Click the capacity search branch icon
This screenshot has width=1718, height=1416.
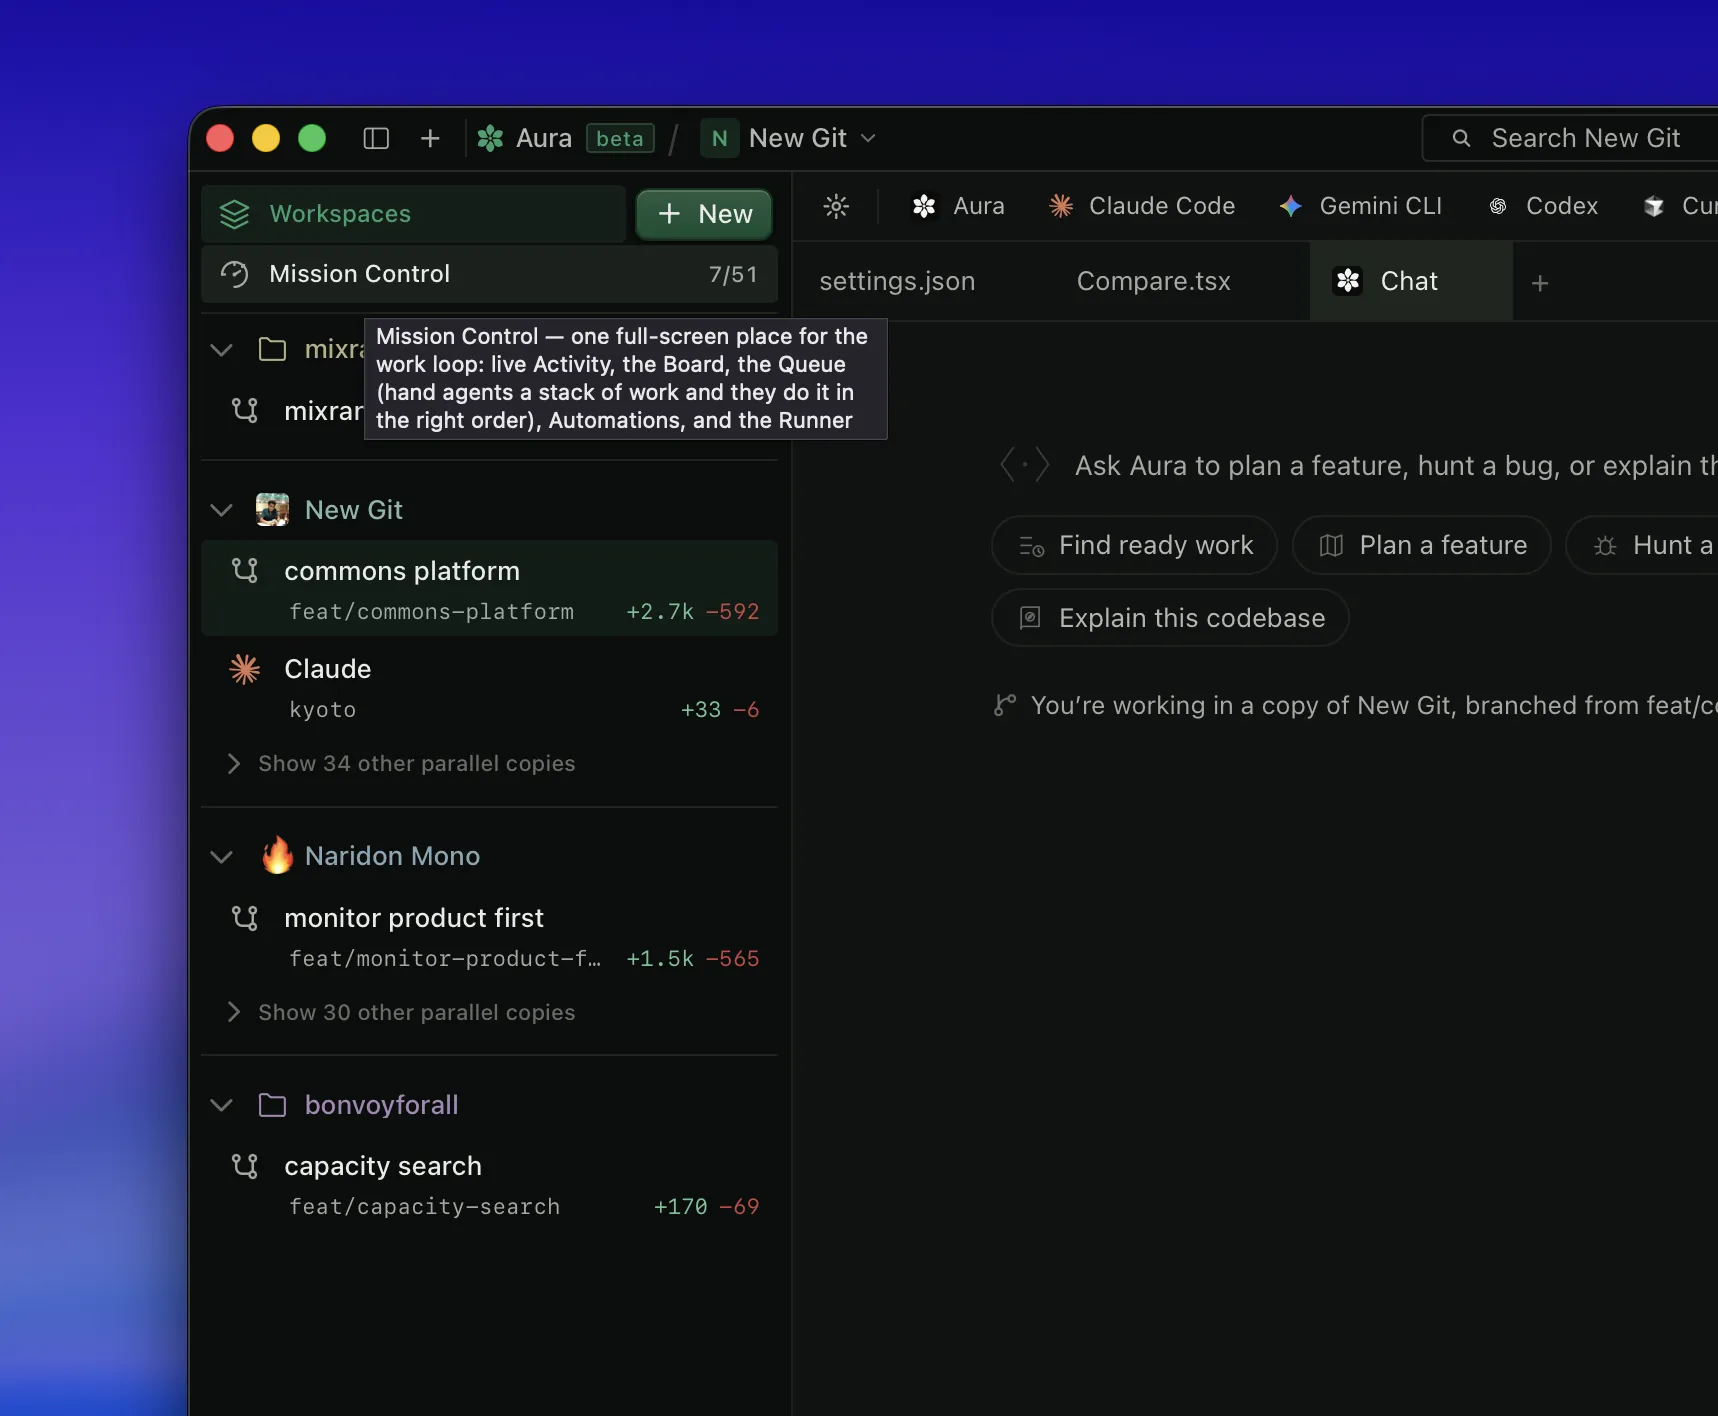tap(245, 1166)
